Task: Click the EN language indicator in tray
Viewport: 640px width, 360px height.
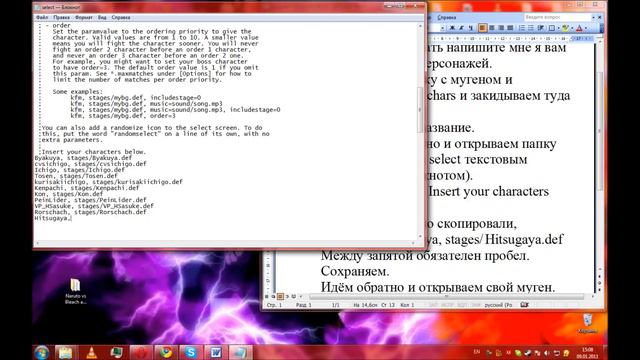Action: 476,352
